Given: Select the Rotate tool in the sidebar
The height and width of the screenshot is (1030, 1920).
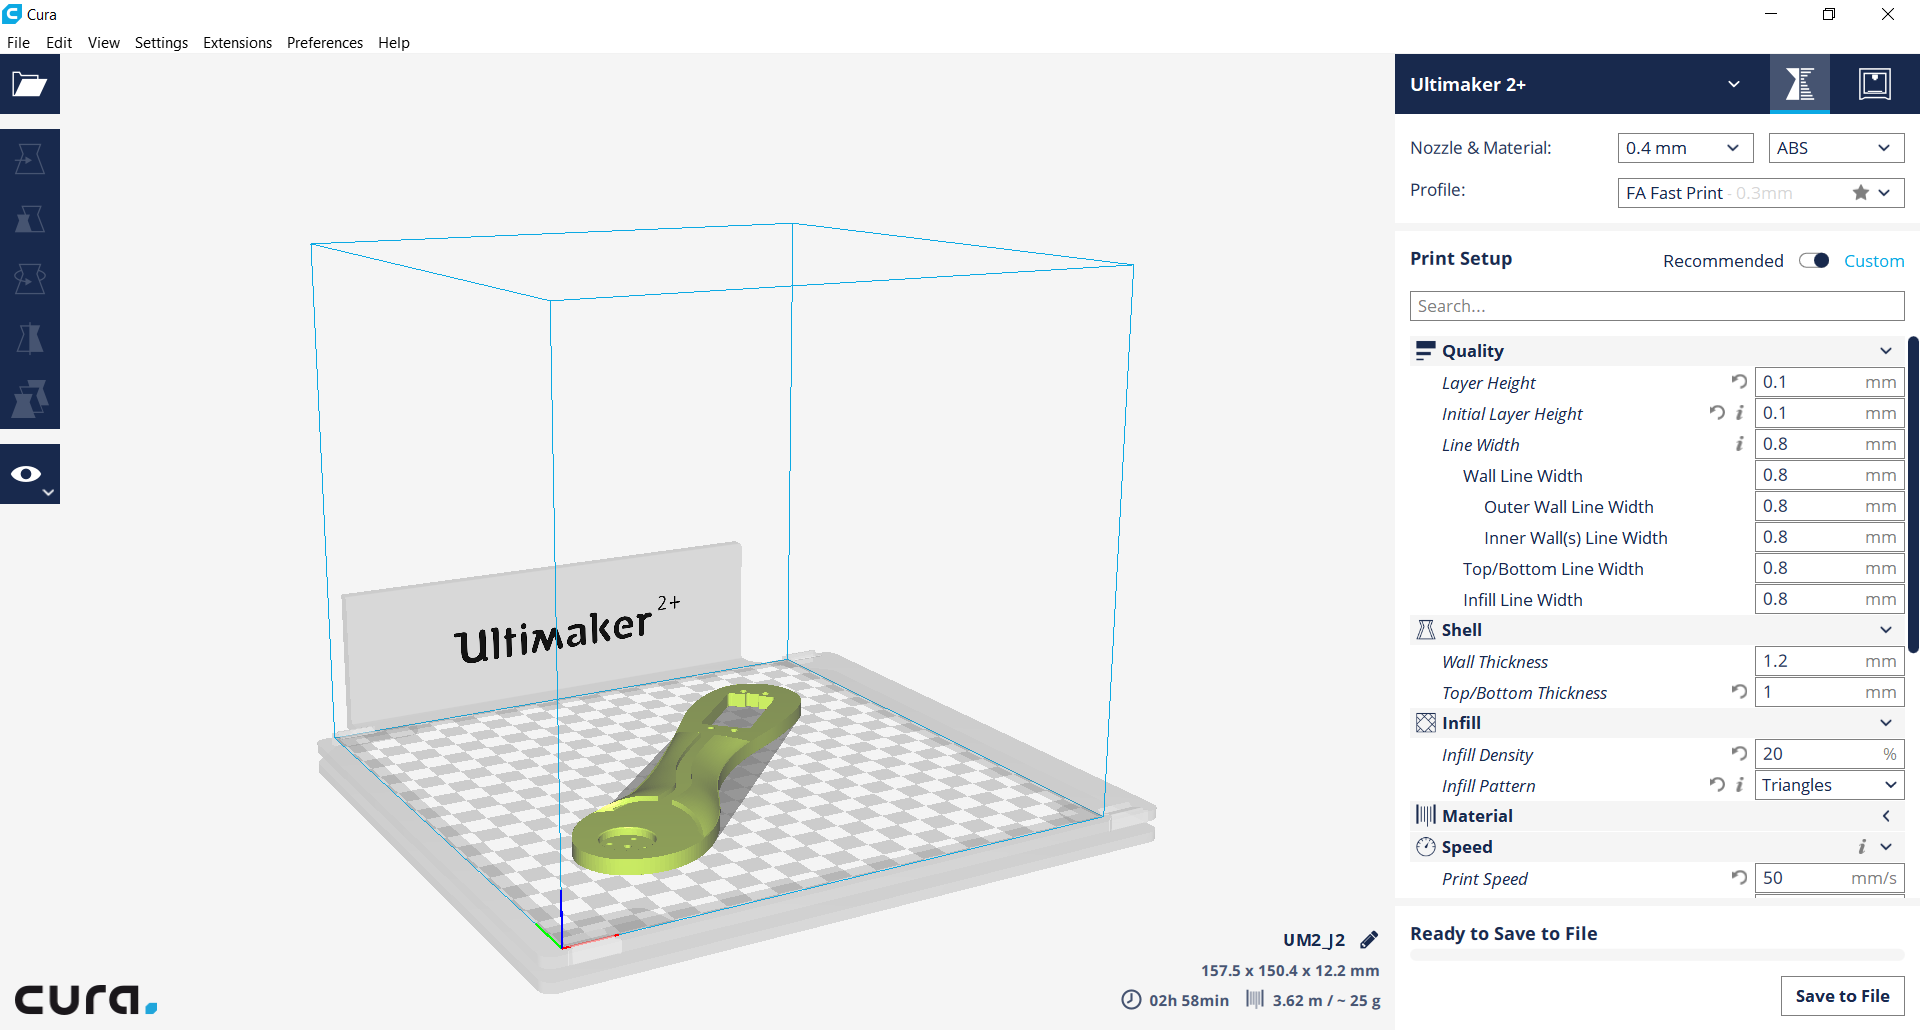Looking at the screenshot, I should tap(30, 279).
